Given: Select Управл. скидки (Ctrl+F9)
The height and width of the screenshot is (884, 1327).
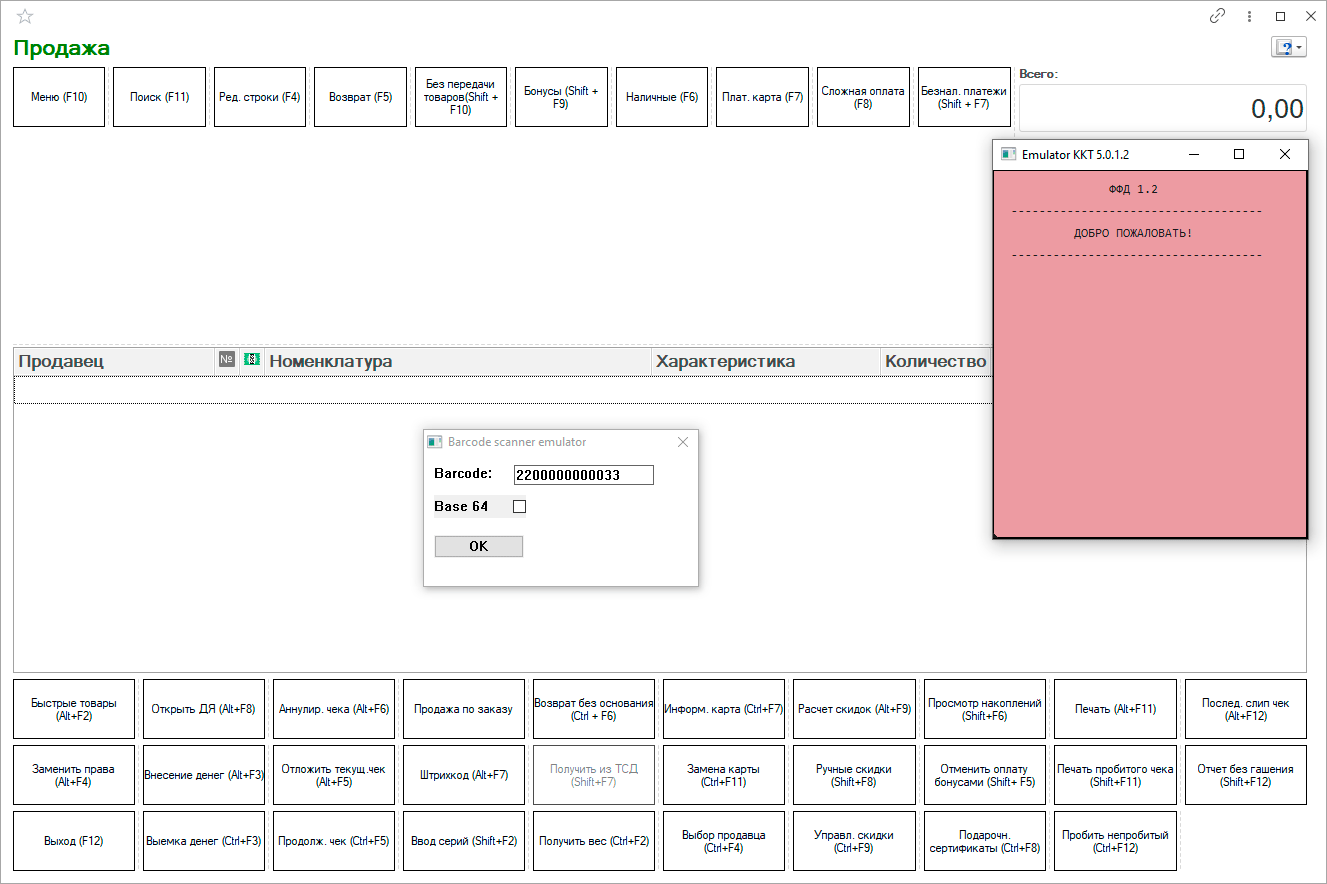Looking at the screenshot, I should coord(855,841).
